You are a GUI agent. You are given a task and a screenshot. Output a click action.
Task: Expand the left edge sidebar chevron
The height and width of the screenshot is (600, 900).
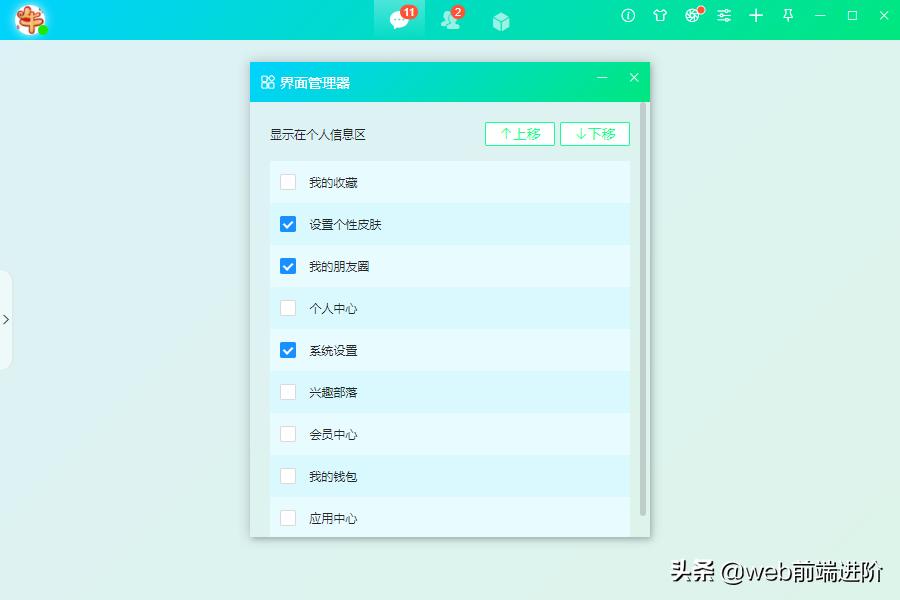pyautogui.click(x=9, y=320)
